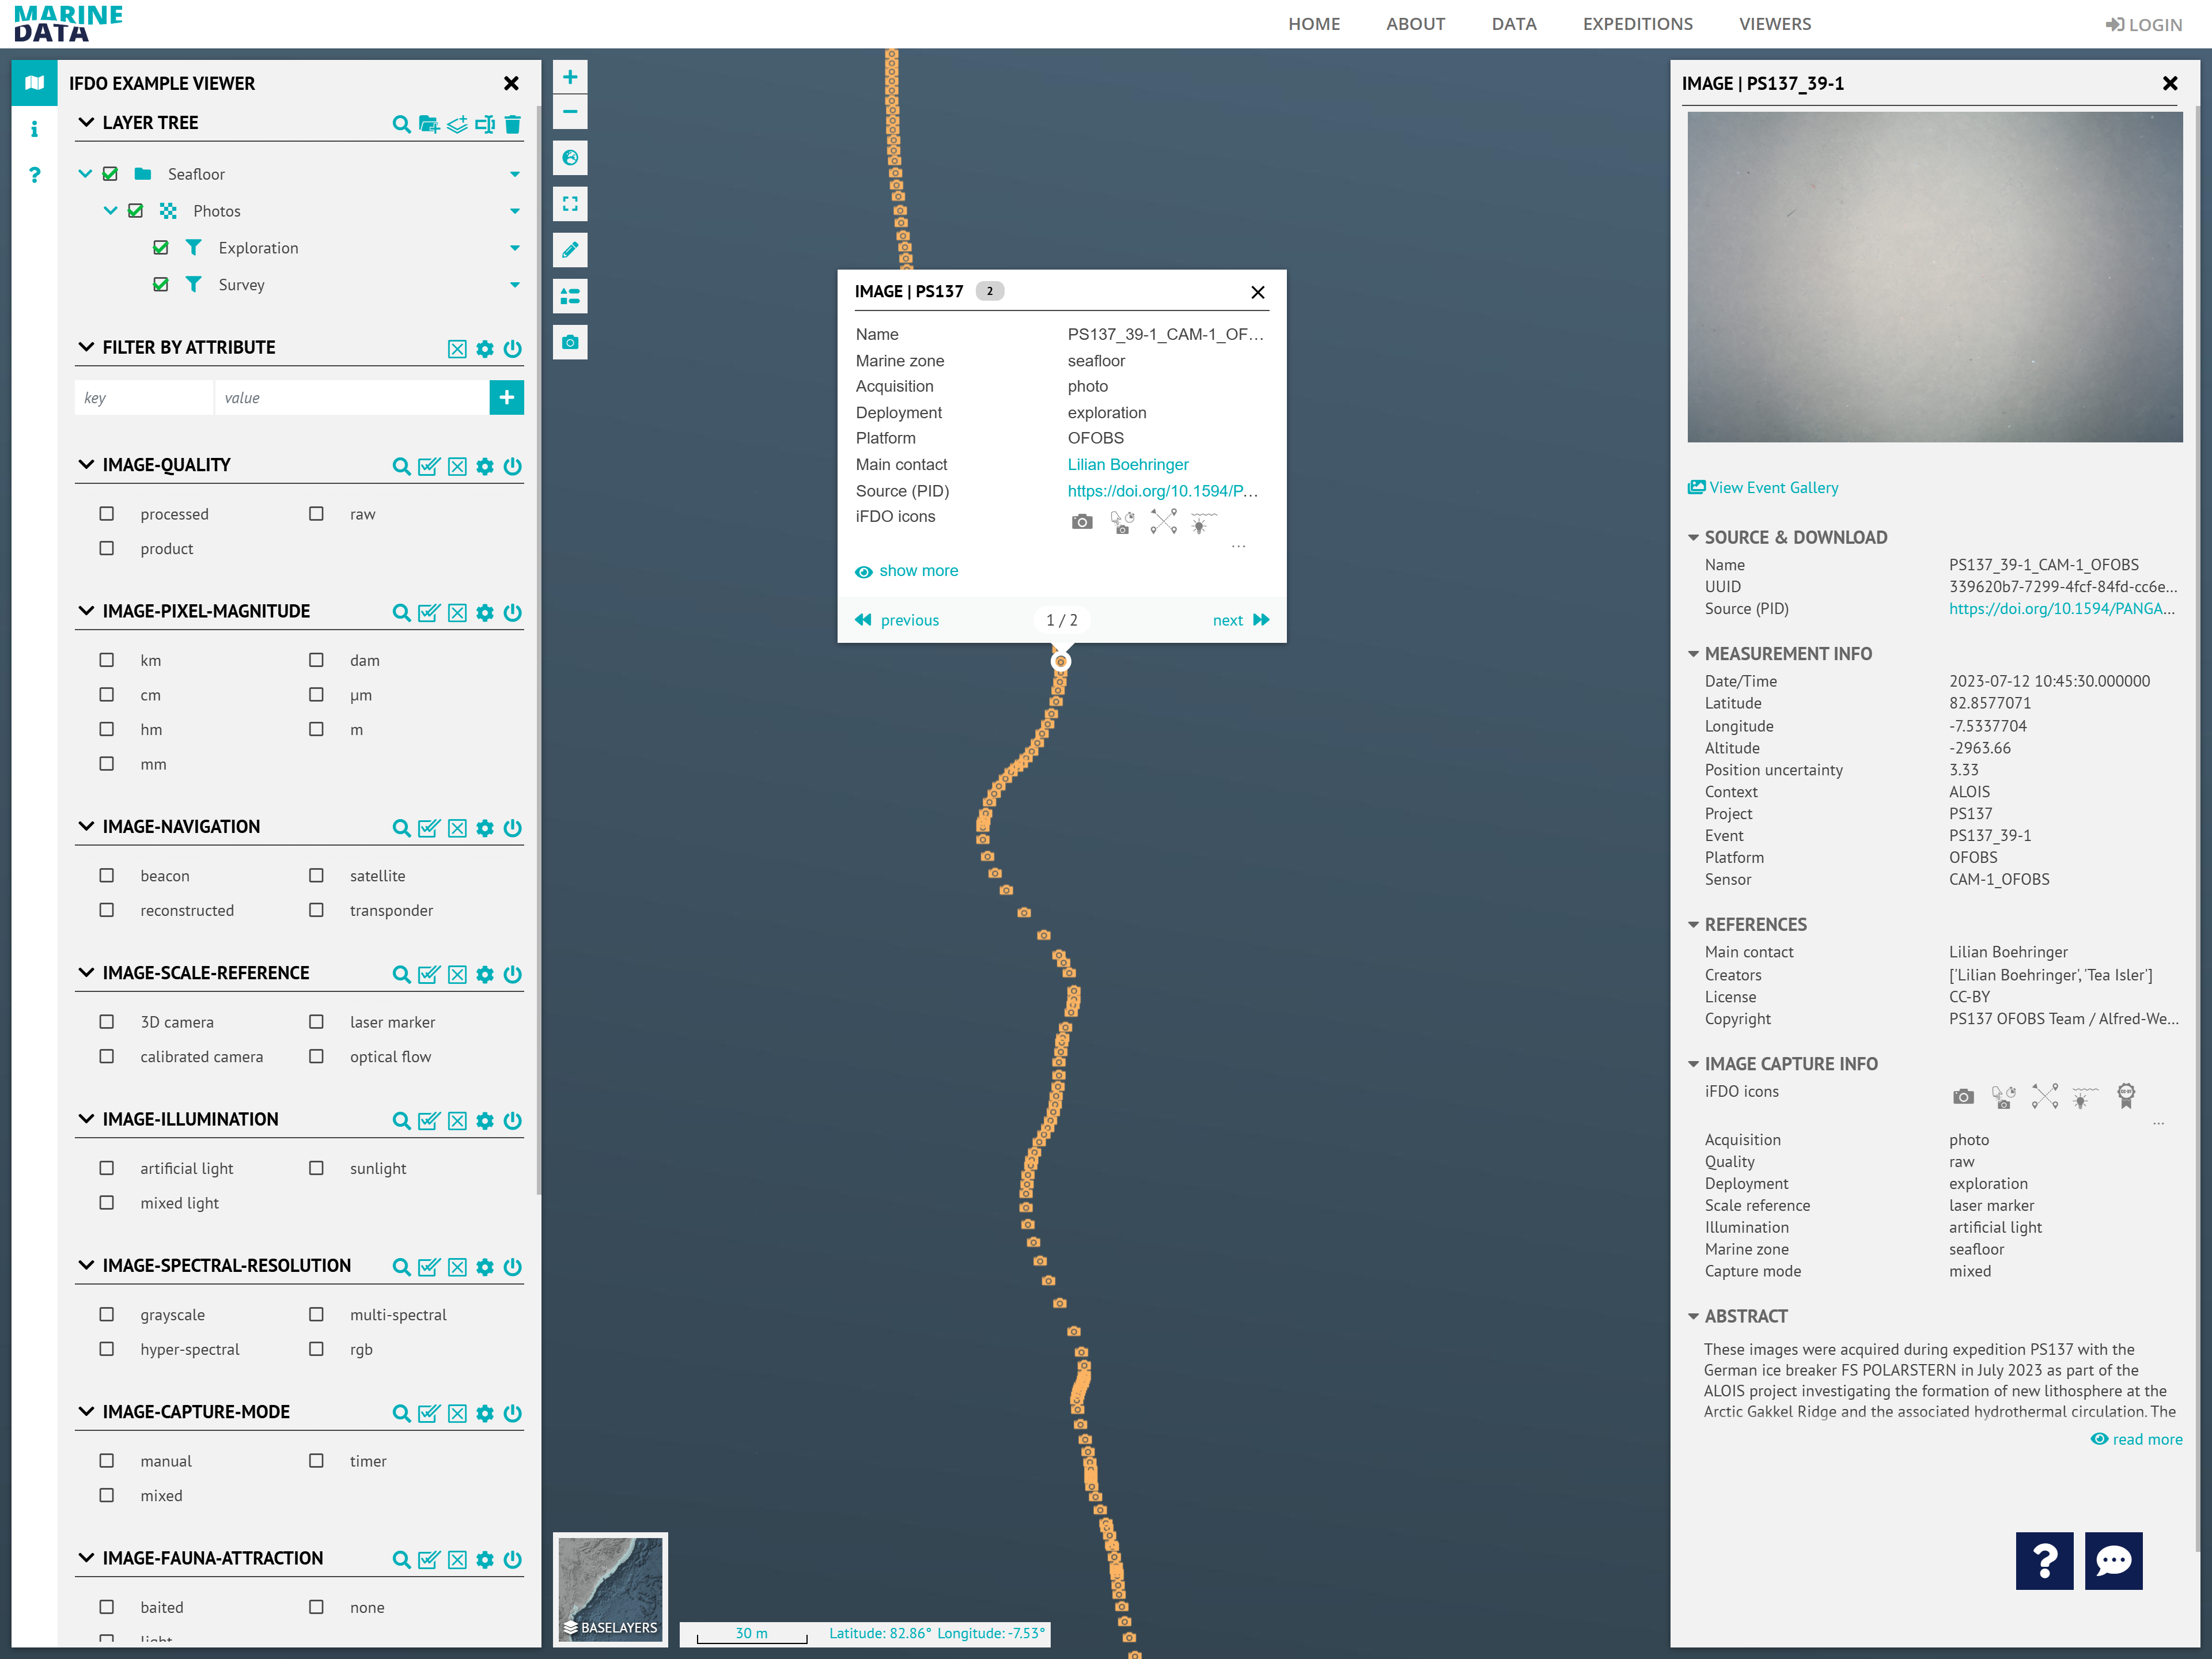Click the filter key input field
This screenshot has width=2212, height=1659.
pos(144,397)
